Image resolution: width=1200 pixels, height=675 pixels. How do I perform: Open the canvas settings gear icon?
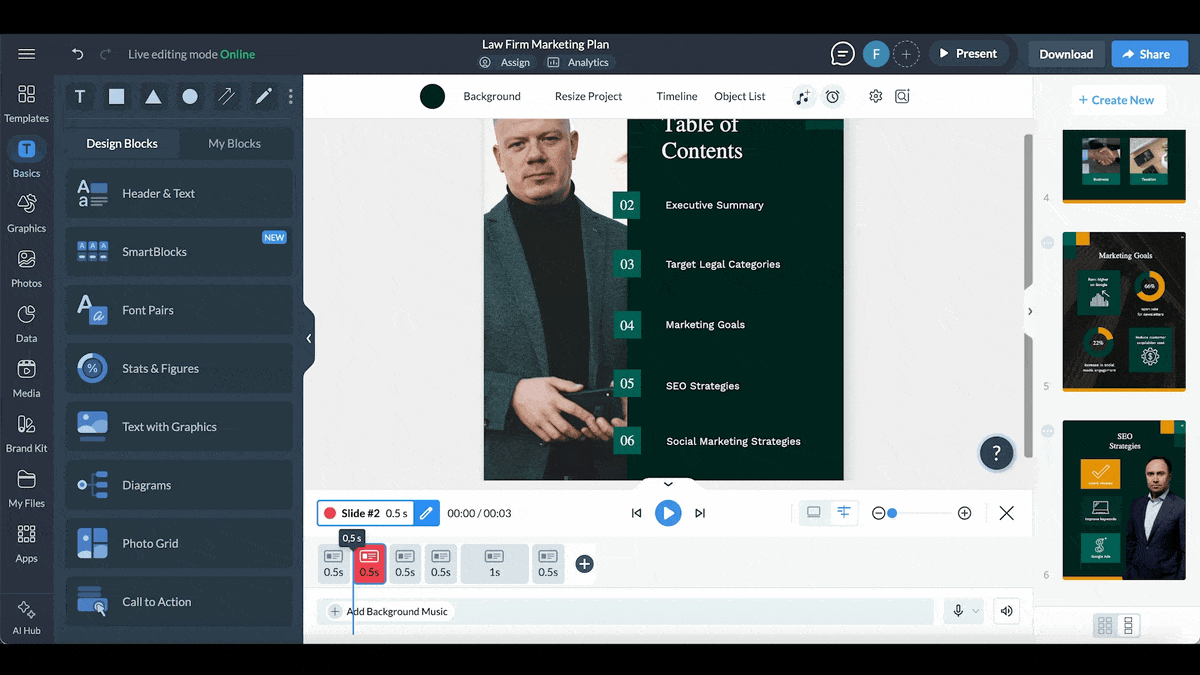(x=876, y=97)
